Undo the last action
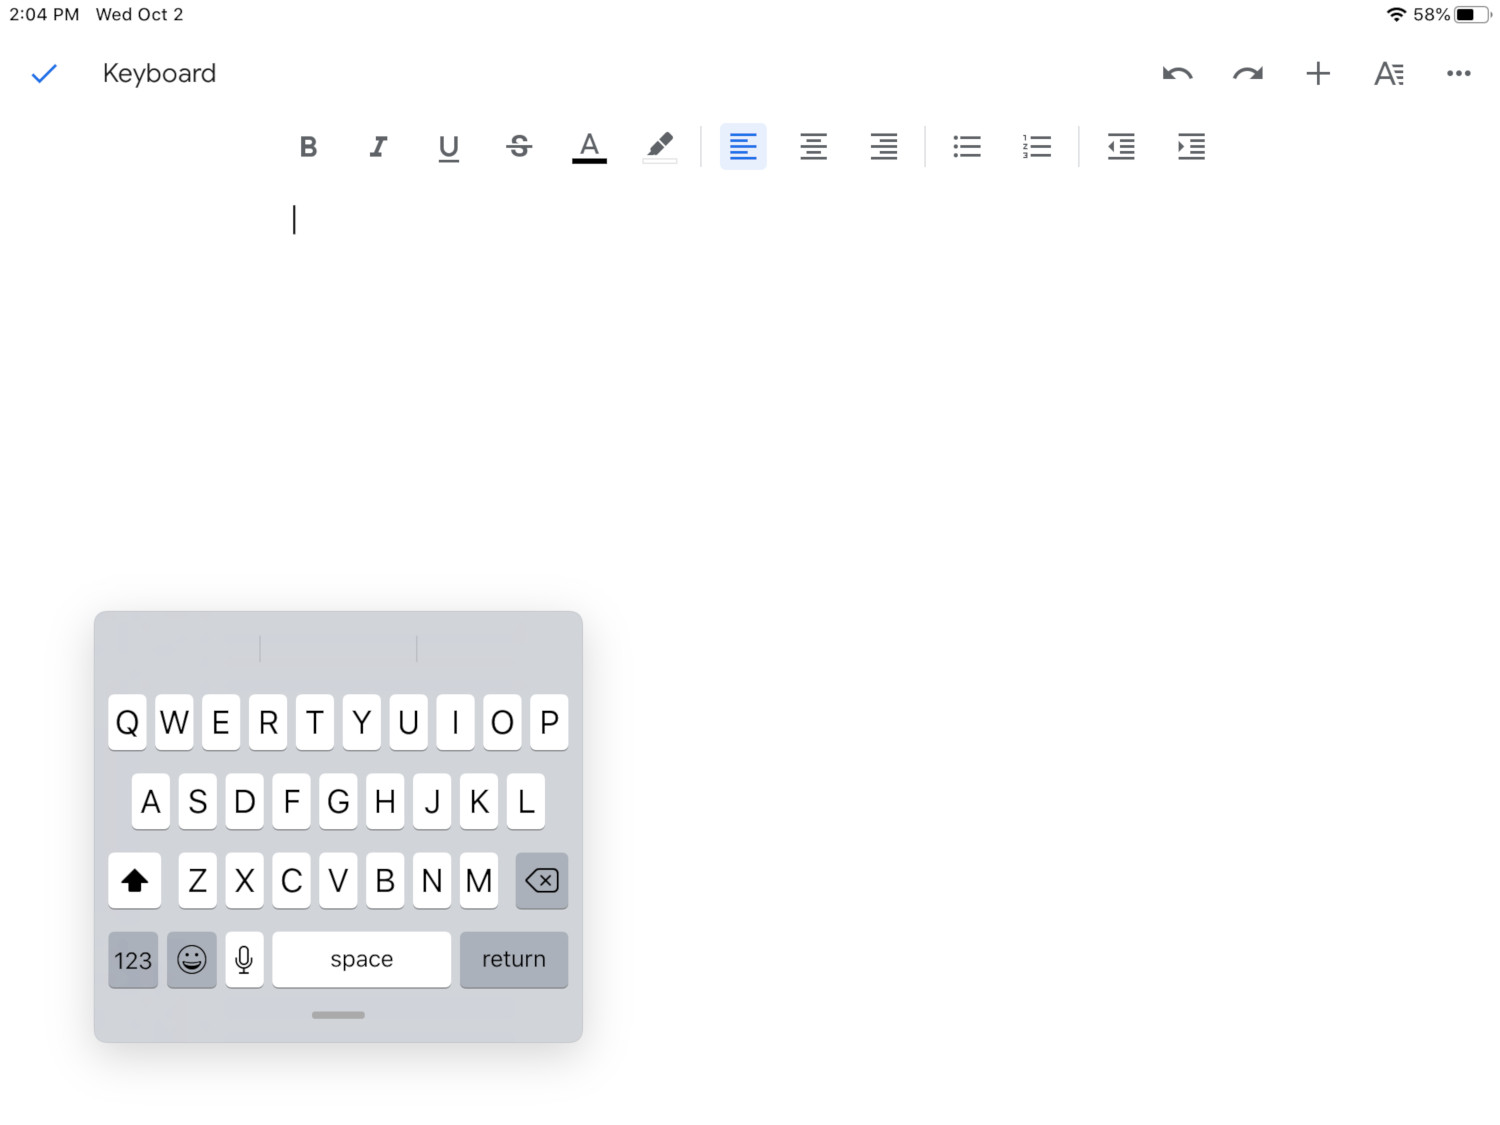1500x1125 pixels. pyautogui.click(x=1177, y=73)
